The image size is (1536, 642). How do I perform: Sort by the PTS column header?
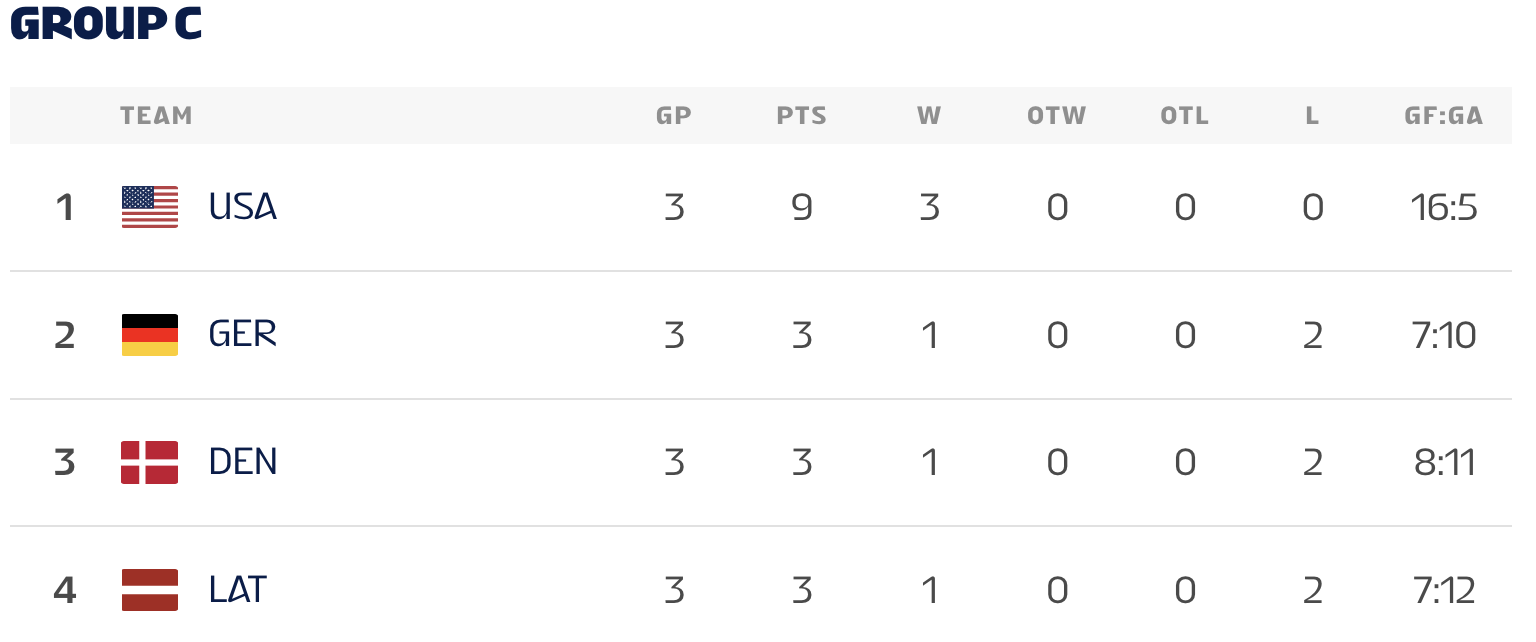coord(802,116)
